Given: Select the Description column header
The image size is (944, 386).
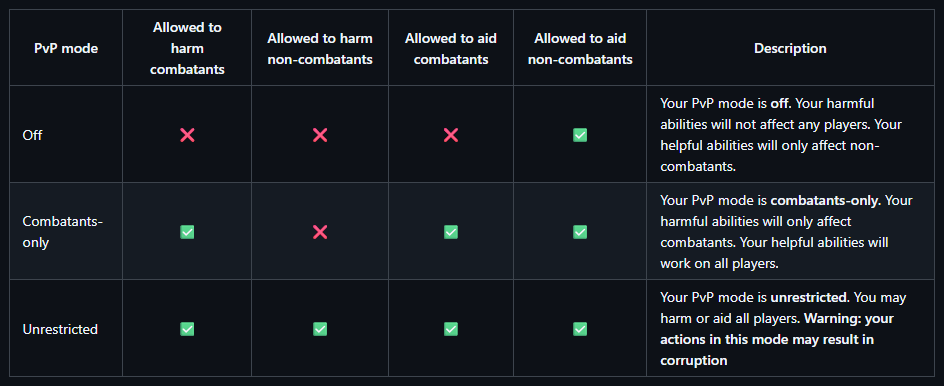Looking at the screenshot, I should 790,48.
